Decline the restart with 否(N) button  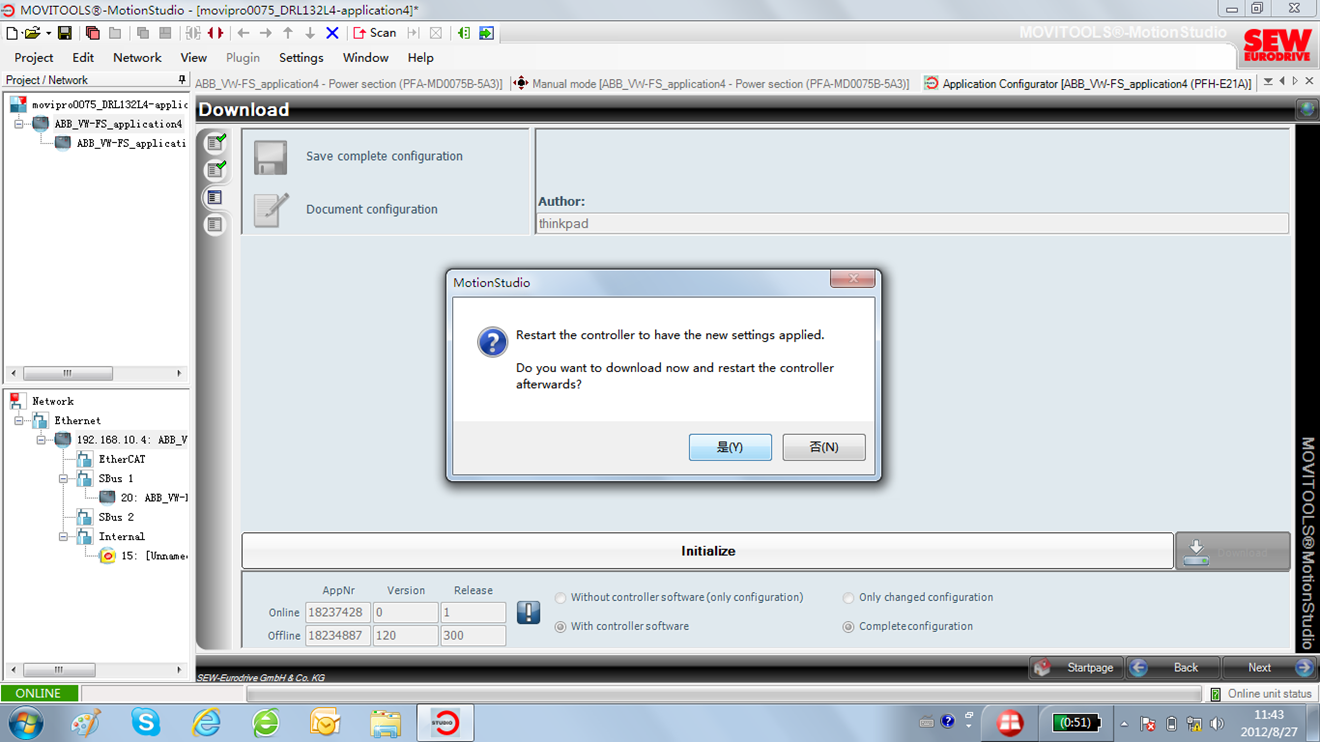pyautogui.click(x=823, y=447)
